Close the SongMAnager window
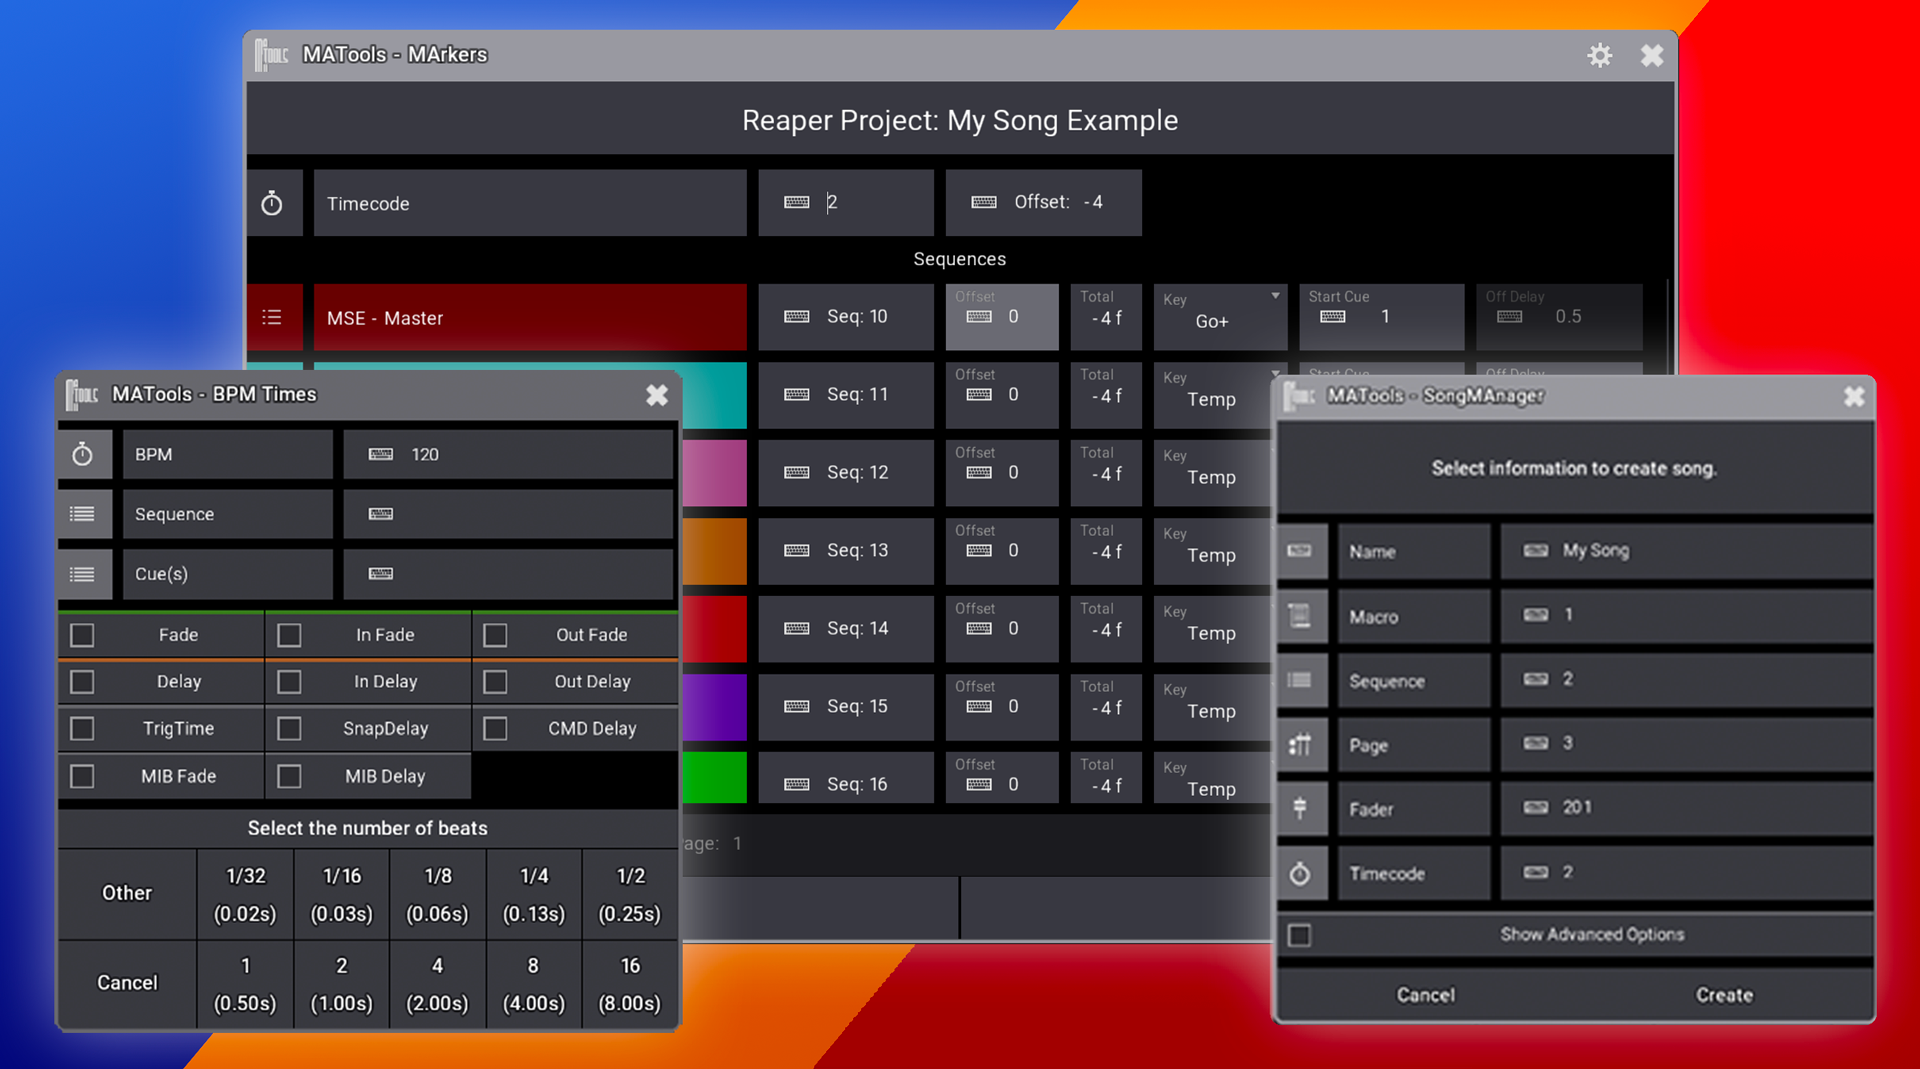1920x1069 pixels. [1854, 397]
